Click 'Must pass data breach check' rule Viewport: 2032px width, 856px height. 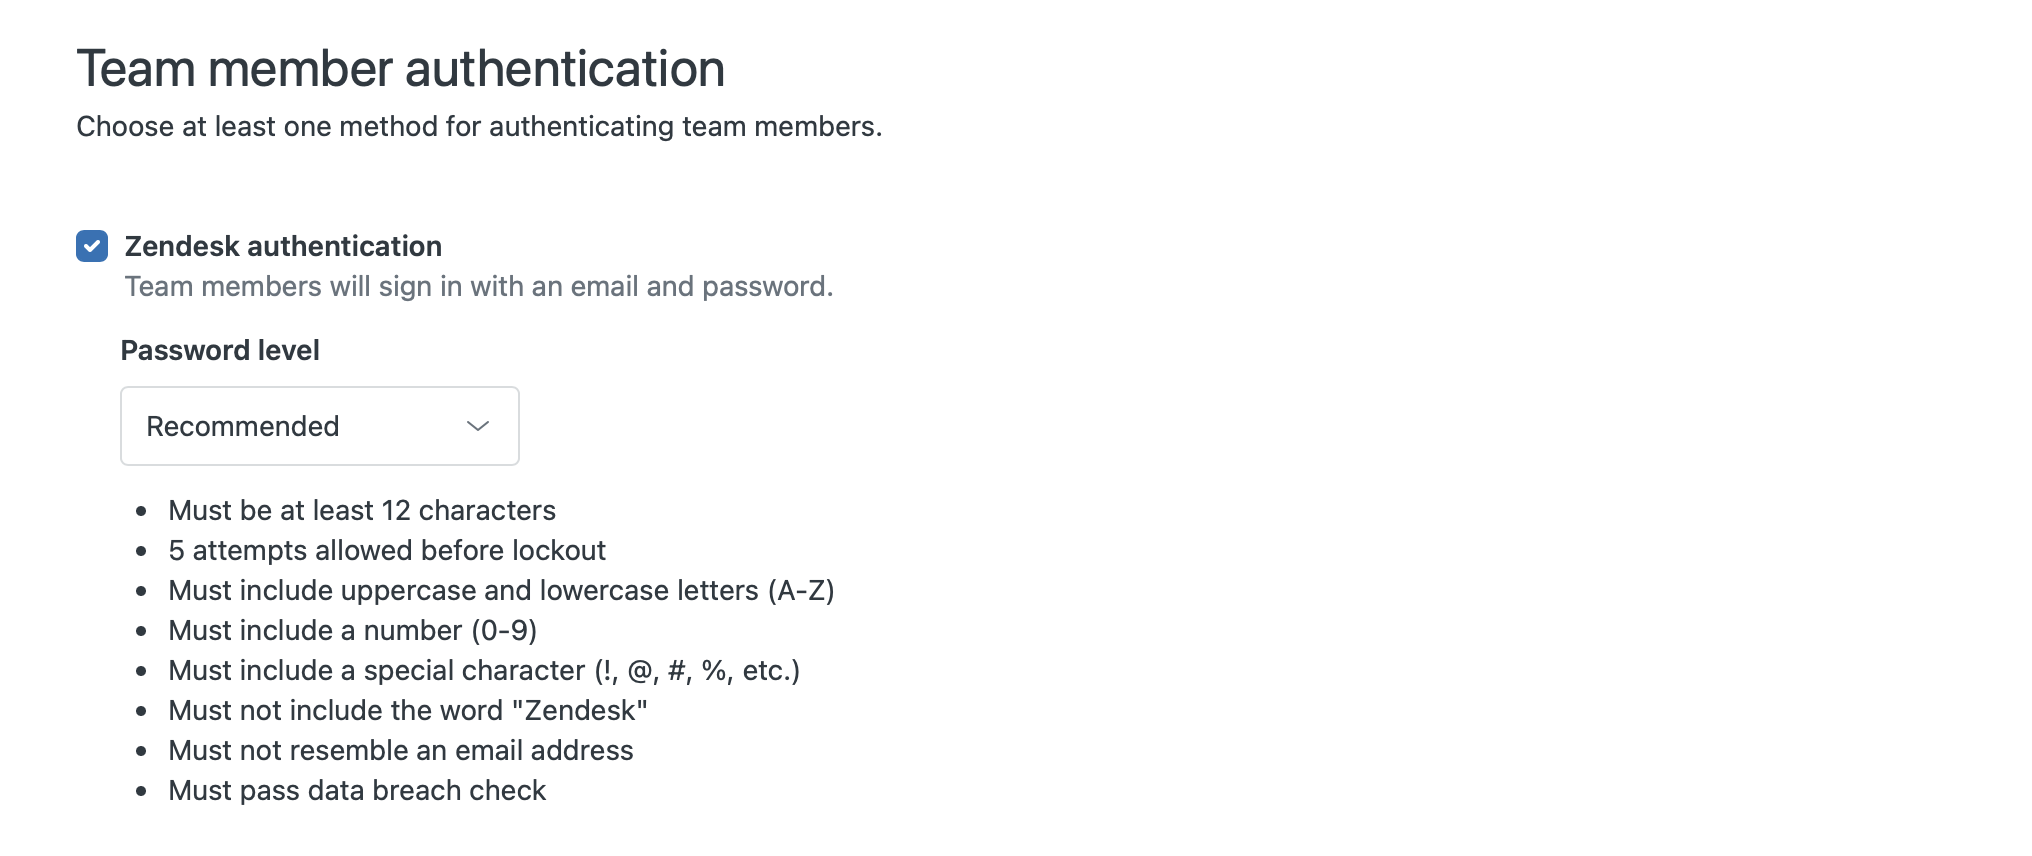357,790
